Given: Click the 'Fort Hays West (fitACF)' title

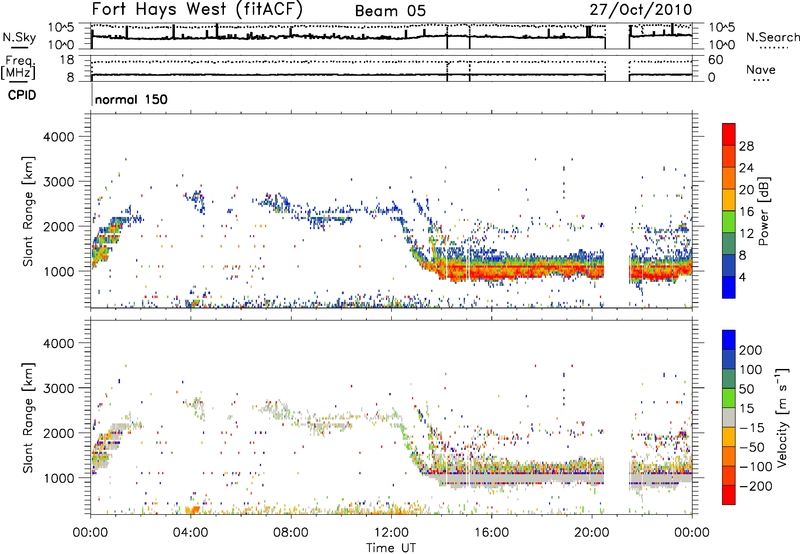Looking at the screenshot, I should pos(197,9).
